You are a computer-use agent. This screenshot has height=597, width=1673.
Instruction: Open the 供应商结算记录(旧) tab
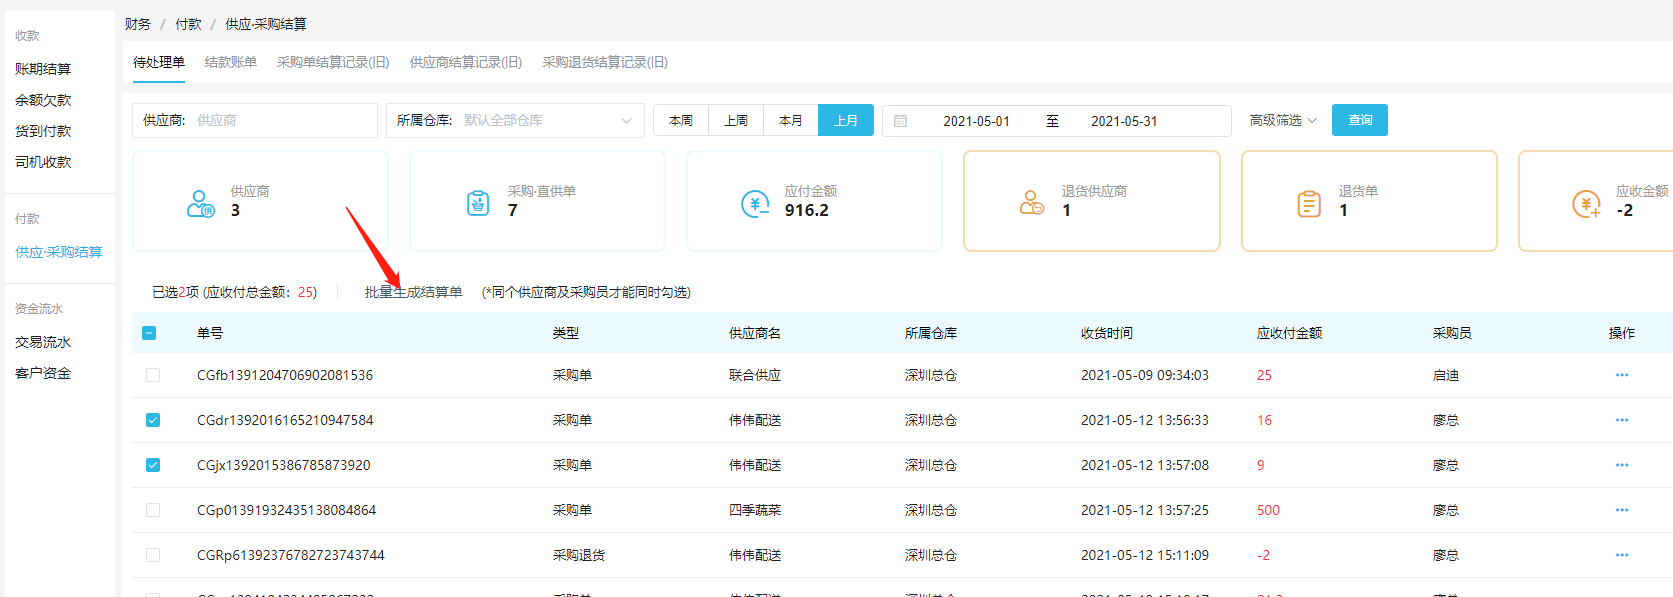466,62
